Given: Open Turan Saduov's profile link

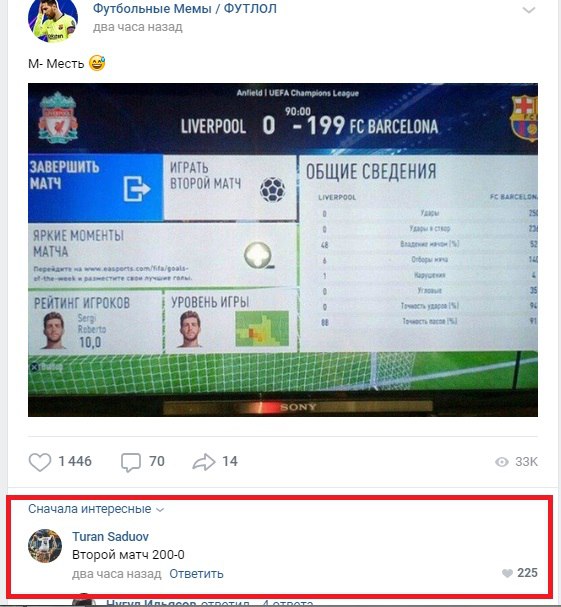Looking at the screenshot, I should pos(110,537).
